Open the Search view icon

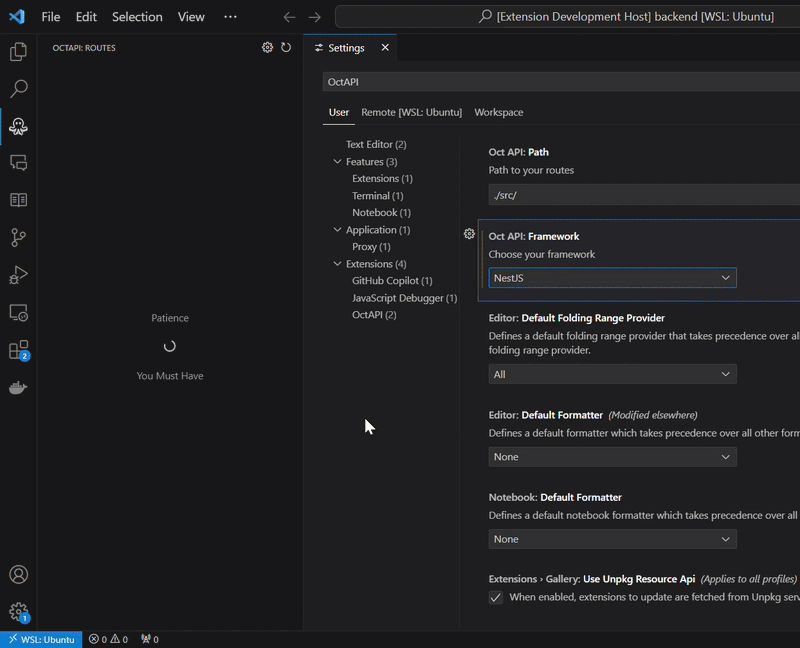tap(18, 89)
